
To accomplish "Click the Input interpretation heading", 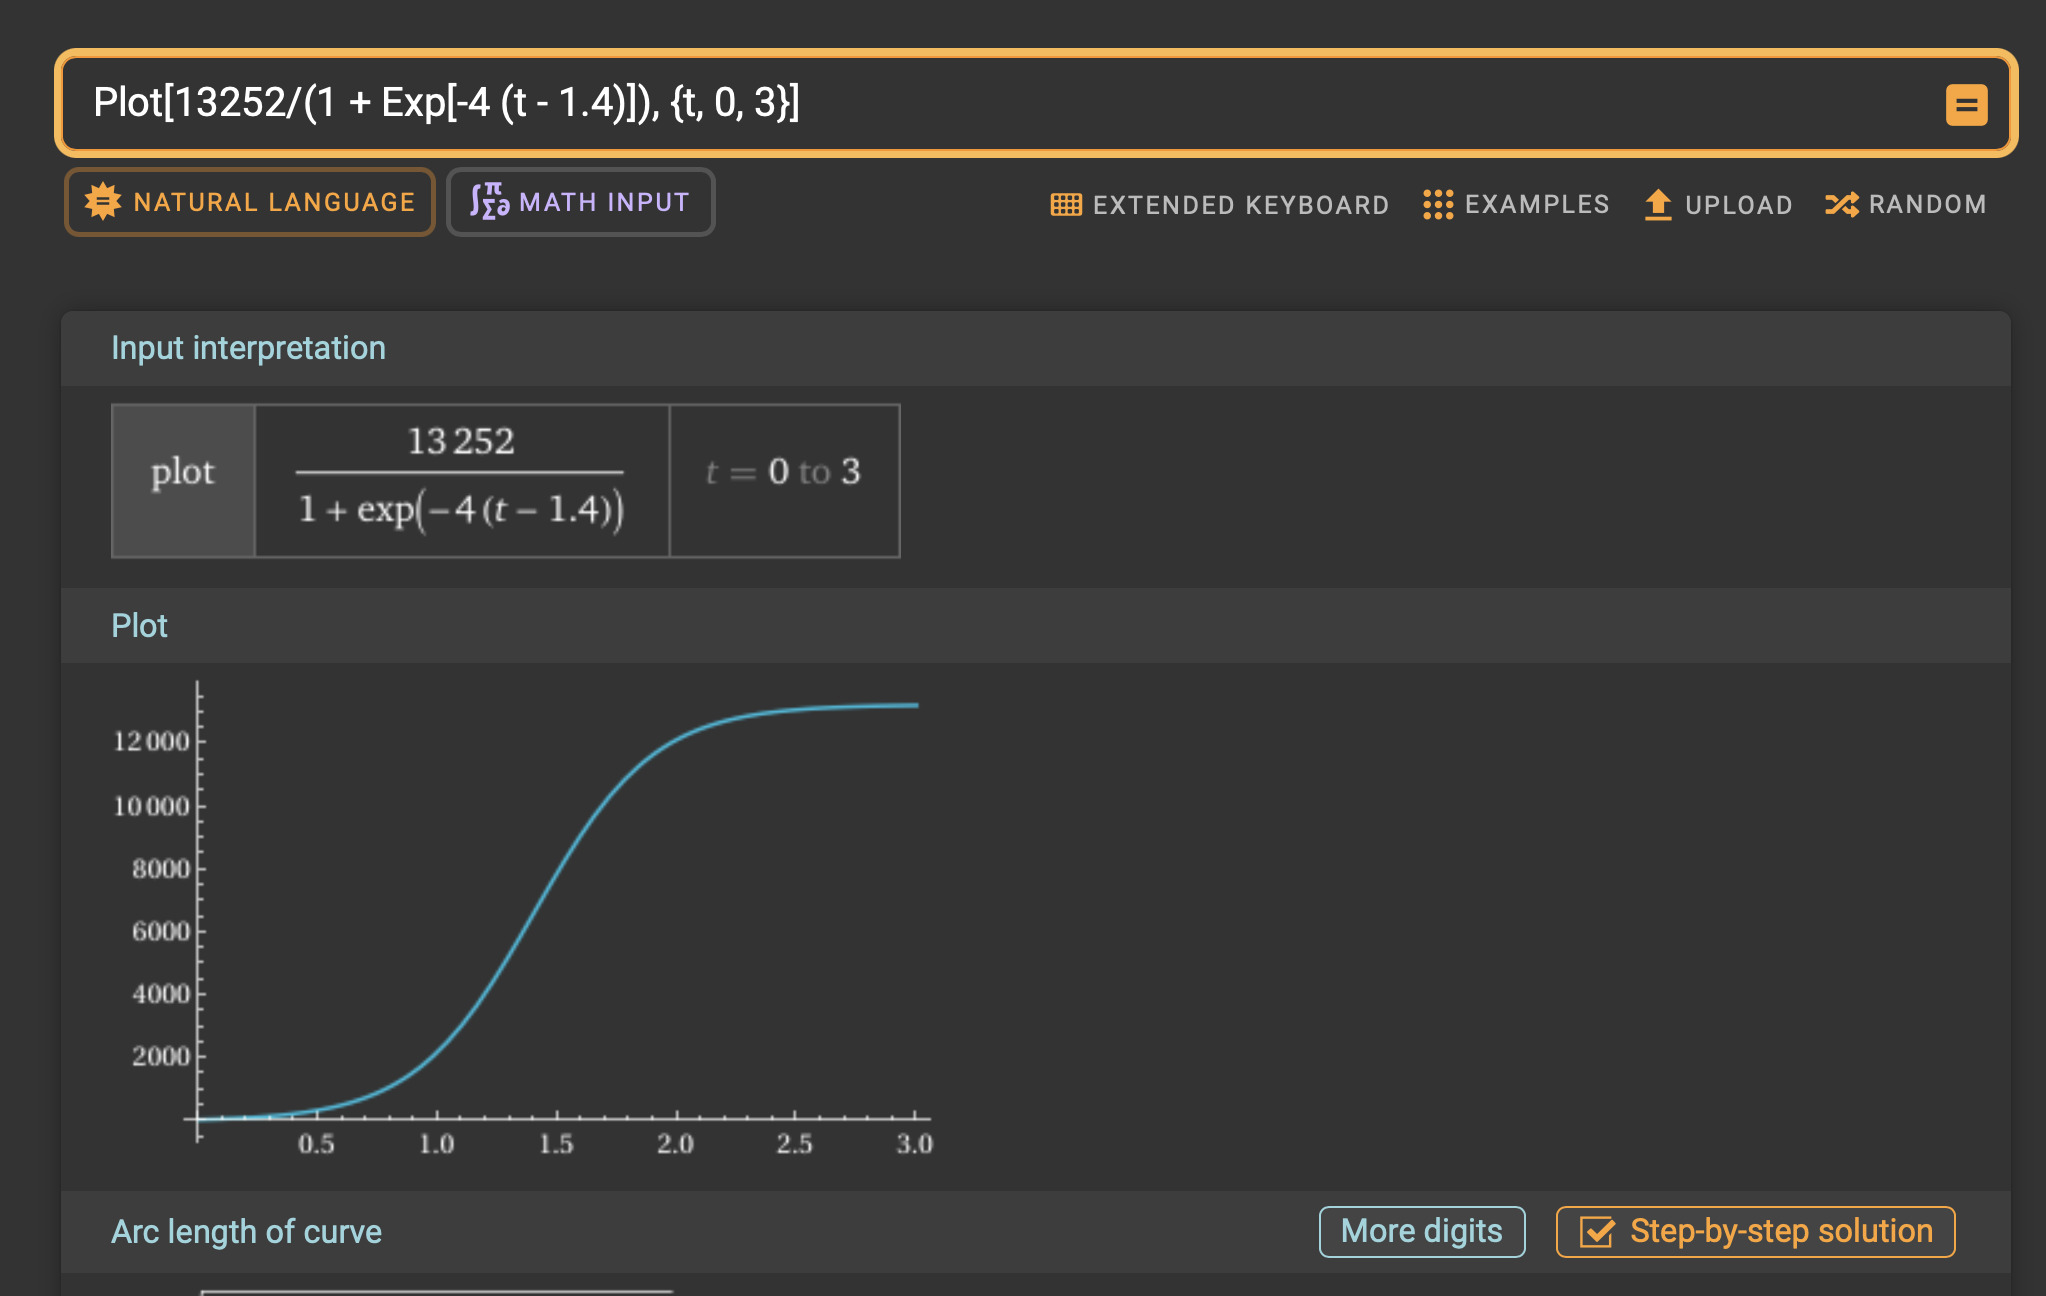I will (248, 348).
